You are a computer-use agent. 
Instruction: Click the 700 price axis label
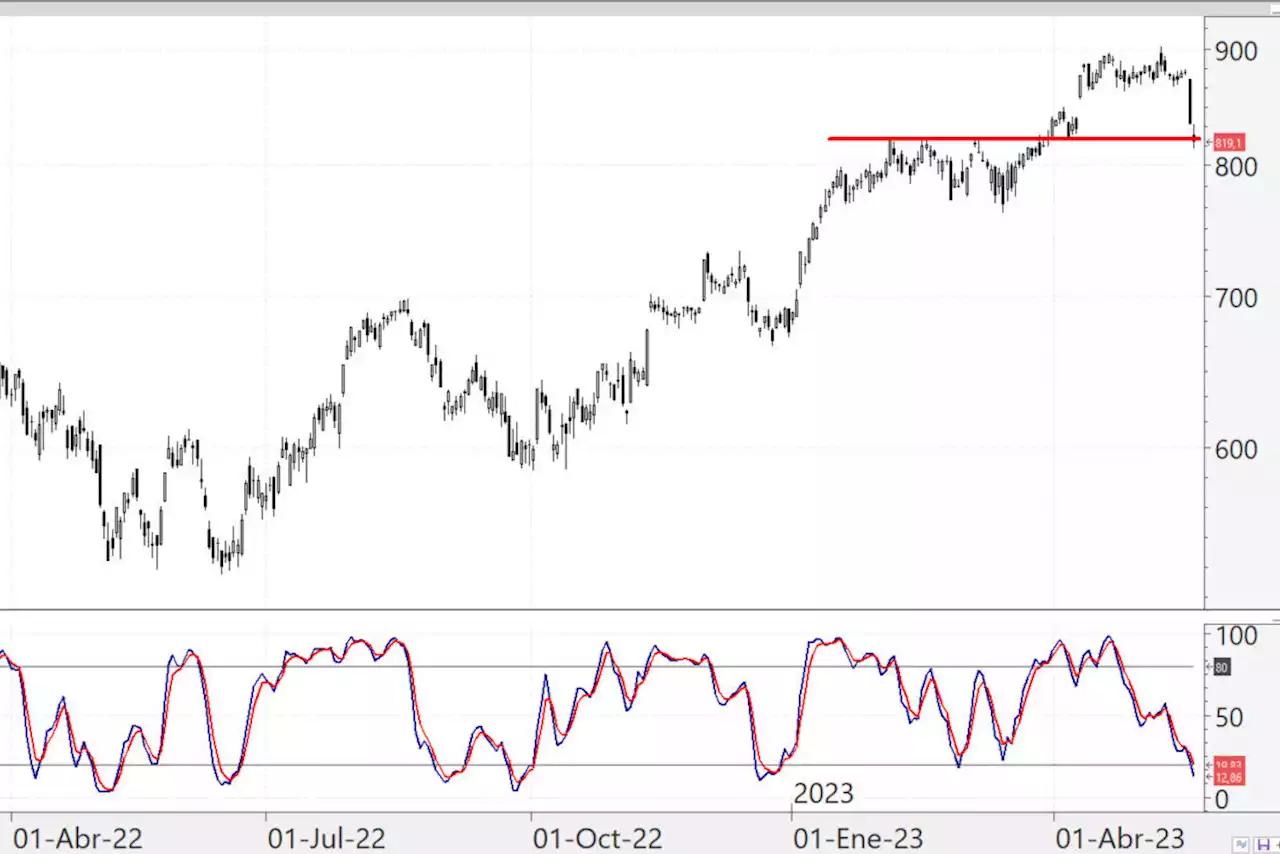1236,297
